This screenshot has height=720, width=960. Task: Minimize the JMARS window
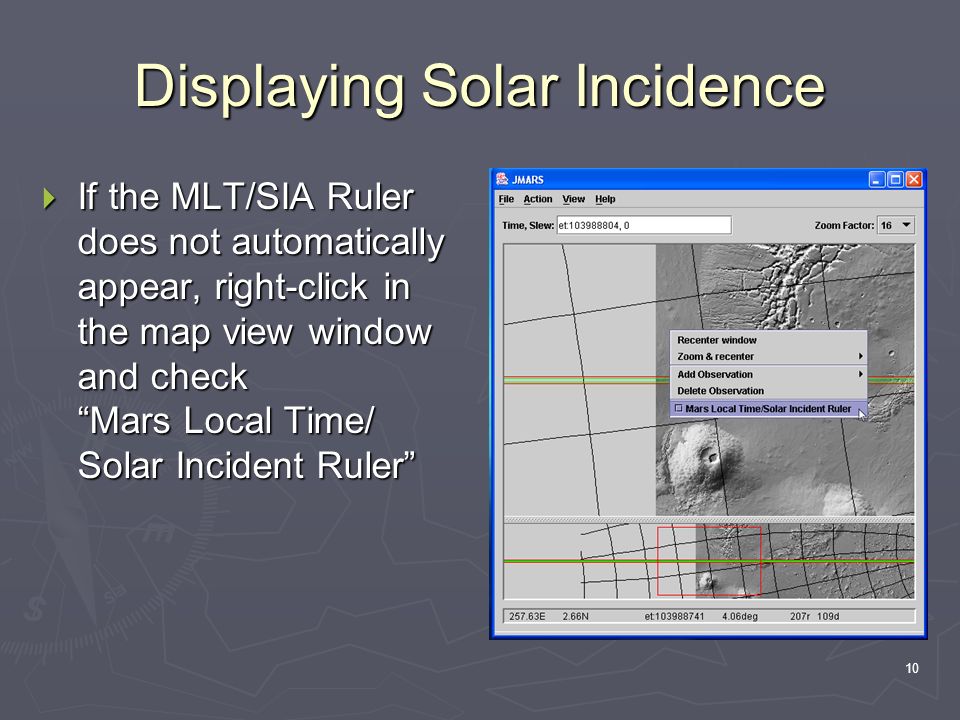pyautogui.click(x=877, y=179)
